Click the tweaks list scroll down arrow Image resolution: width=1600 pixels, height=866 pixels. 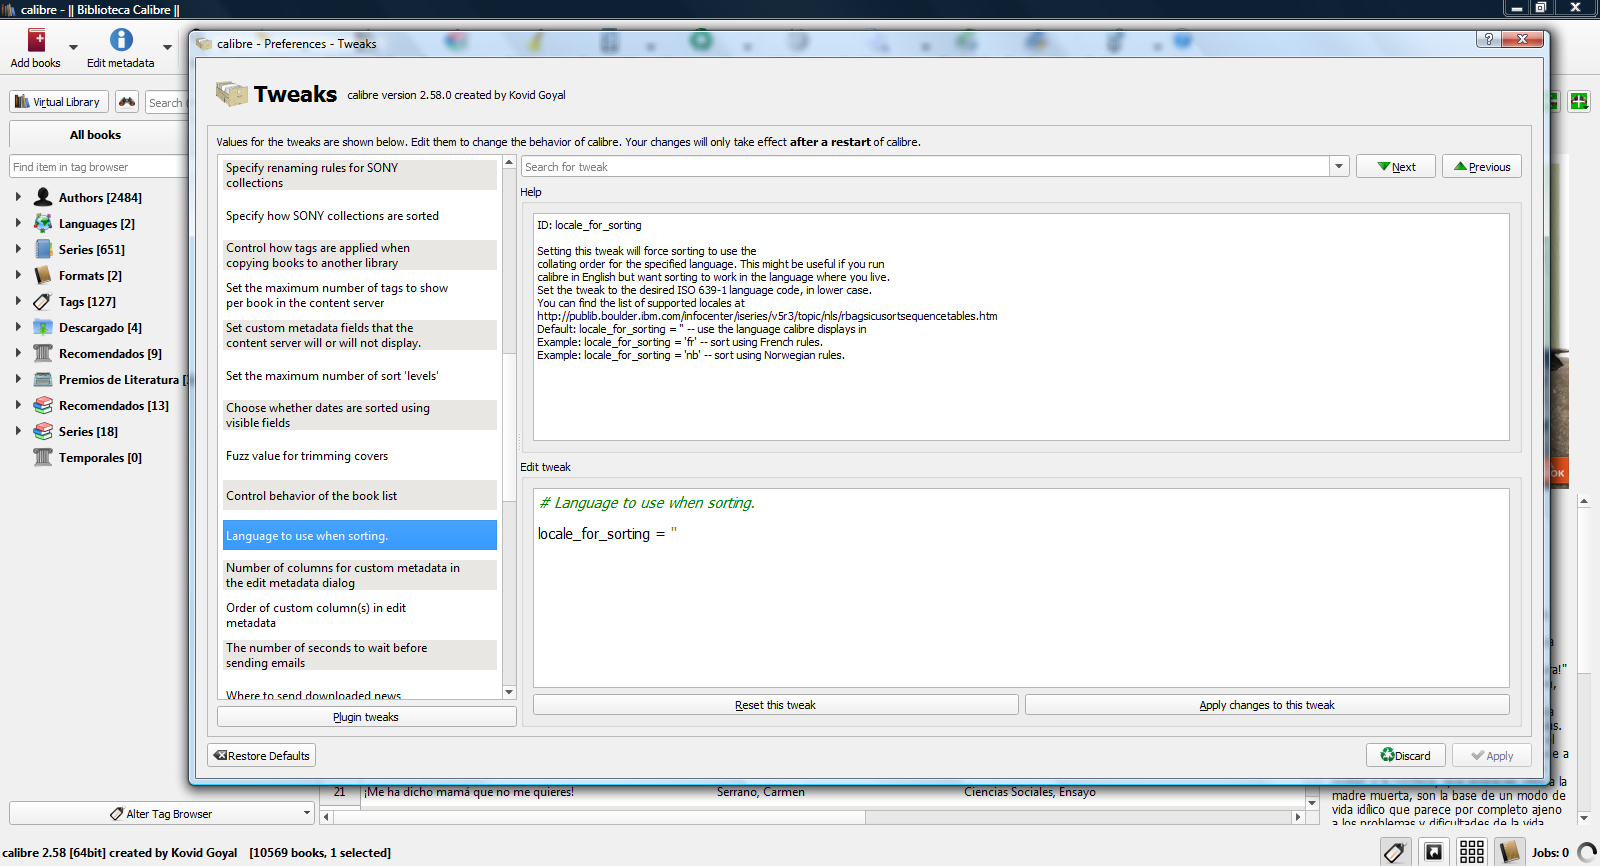point(509,692)
